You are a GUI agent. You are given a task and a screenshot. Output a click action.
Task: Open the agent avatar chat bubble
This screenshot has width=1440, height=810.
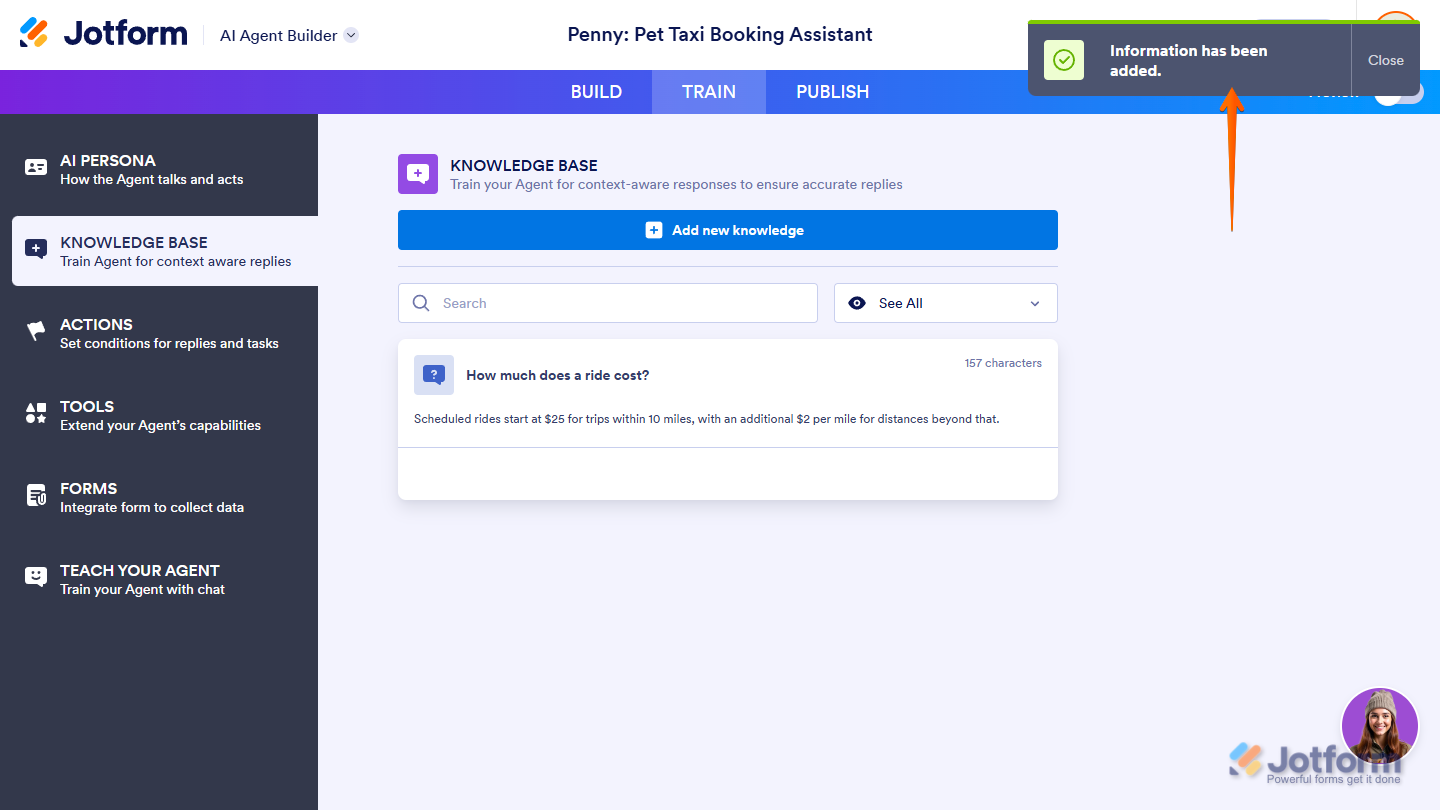(x=1379, y=726)
